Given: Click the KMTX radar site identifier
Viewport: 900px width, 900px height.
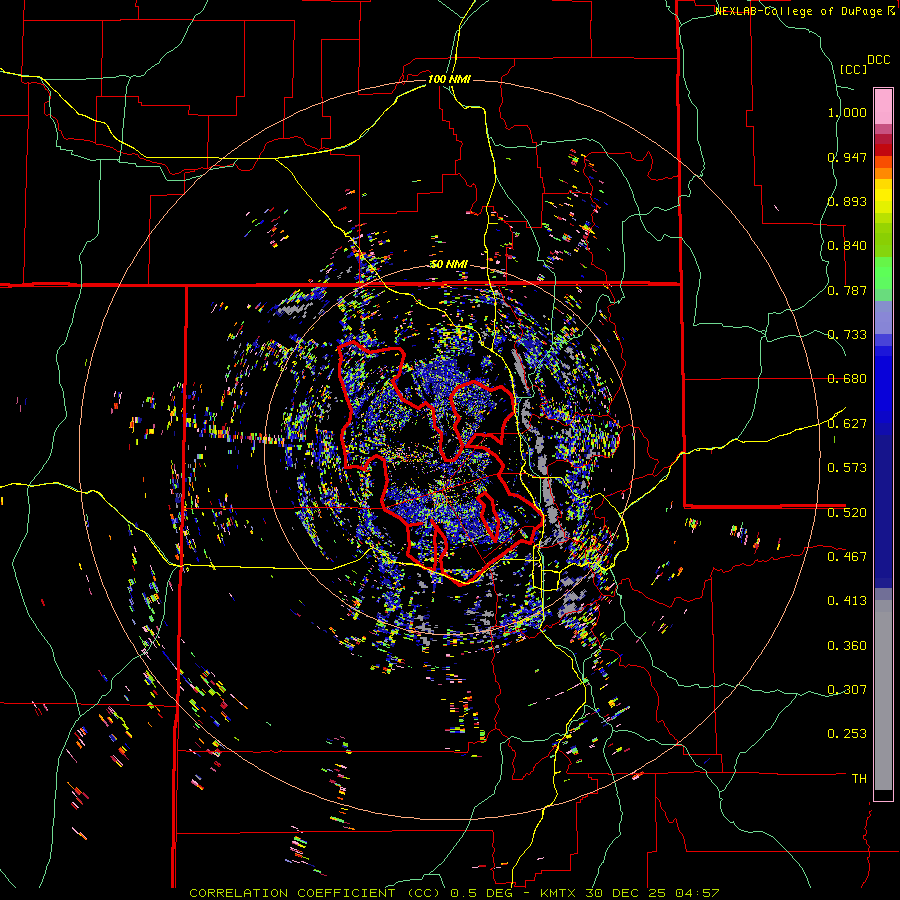Looking at the screenshot, I should [x=560, y=893].
